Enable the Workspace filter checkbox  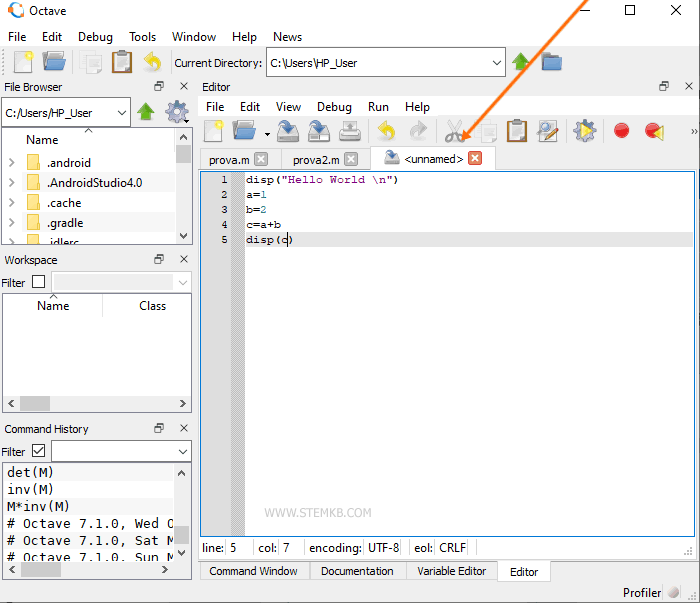pyautogui.click(x=38, y=283)
